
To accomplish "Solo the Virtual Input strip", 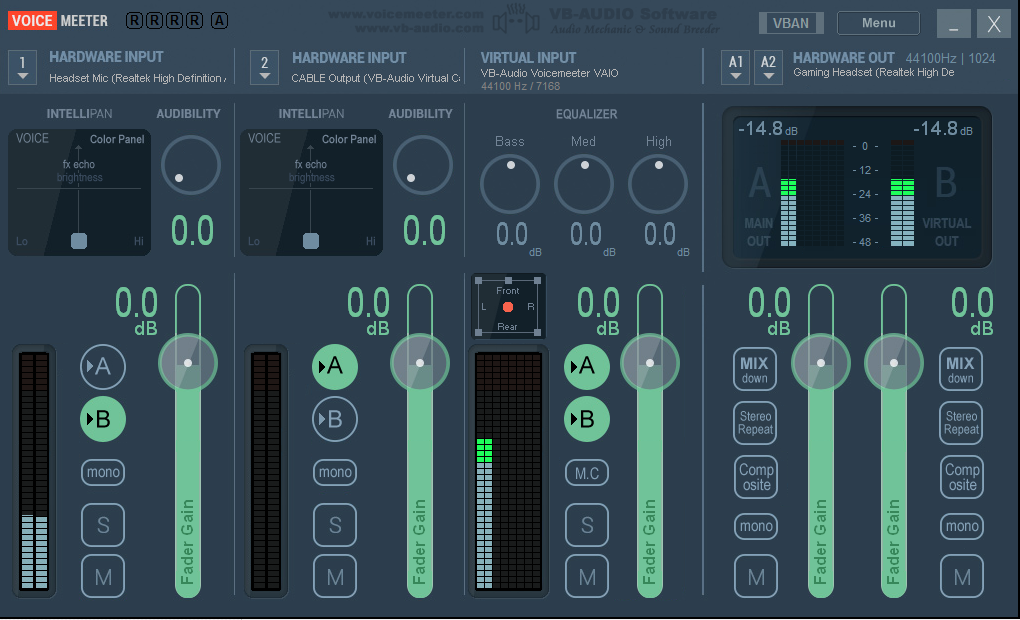I will pos(586,524).
